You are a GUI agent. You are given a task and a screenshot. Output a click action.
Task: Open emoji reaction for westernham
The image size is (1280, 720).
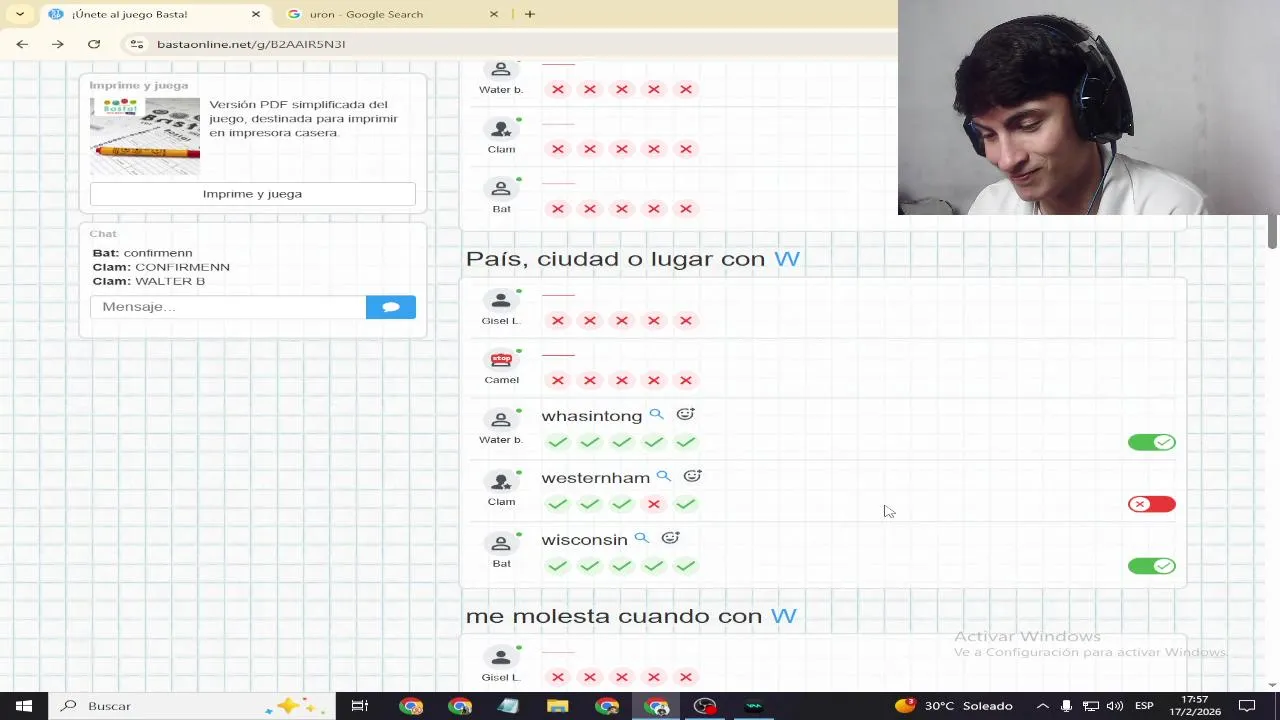pyautogui.click(x=692, y=476)
